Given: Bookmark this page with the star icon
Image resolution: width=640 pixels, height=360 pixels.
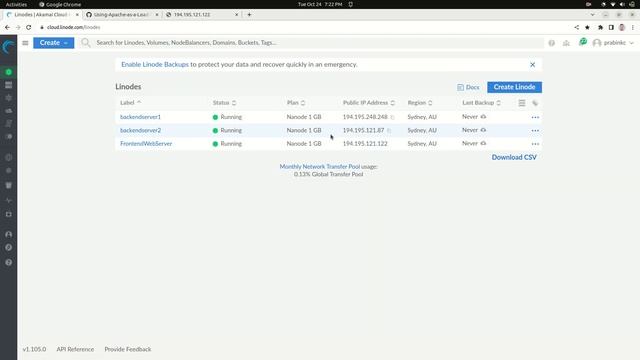Looking at the screenshot, I should (x=587, y=27).
